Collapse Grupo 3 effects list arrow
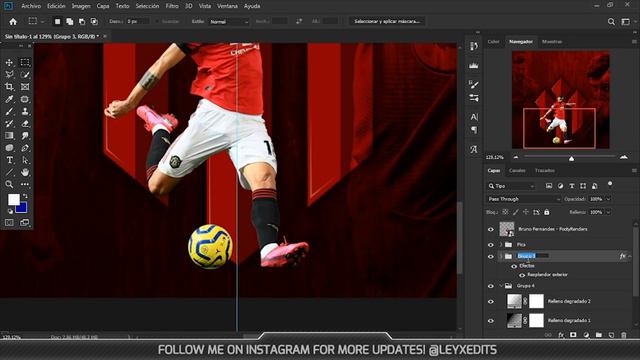Image resolution: width=640 pixels, height=360 pixels. (x=630, y=256)
